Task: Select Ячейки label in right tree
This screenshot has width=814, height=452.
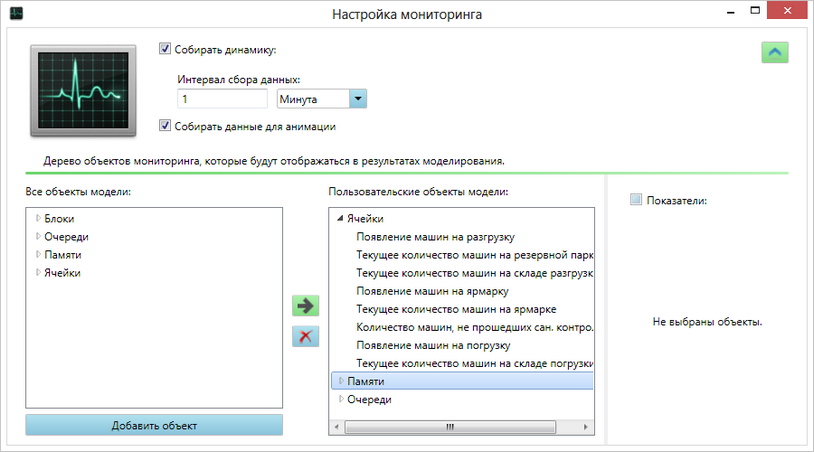Action: (x=365, y=218)
